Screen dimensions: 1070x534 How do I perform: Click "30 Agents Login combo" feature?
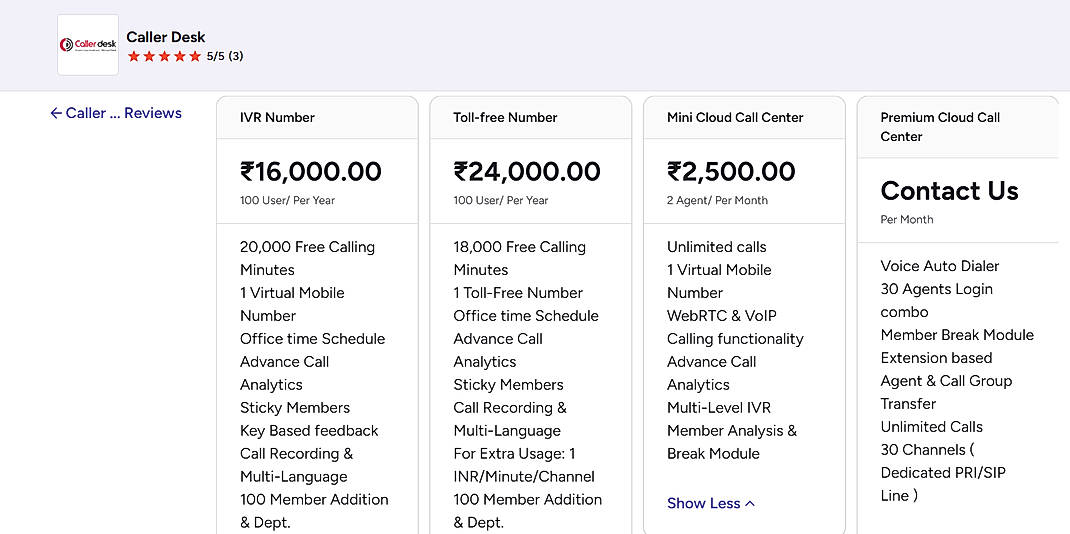point(936,300)
